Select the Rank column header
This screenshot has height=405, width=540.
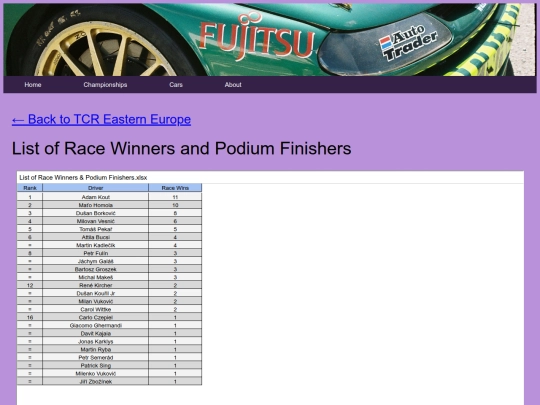click(x=30, y=188)
